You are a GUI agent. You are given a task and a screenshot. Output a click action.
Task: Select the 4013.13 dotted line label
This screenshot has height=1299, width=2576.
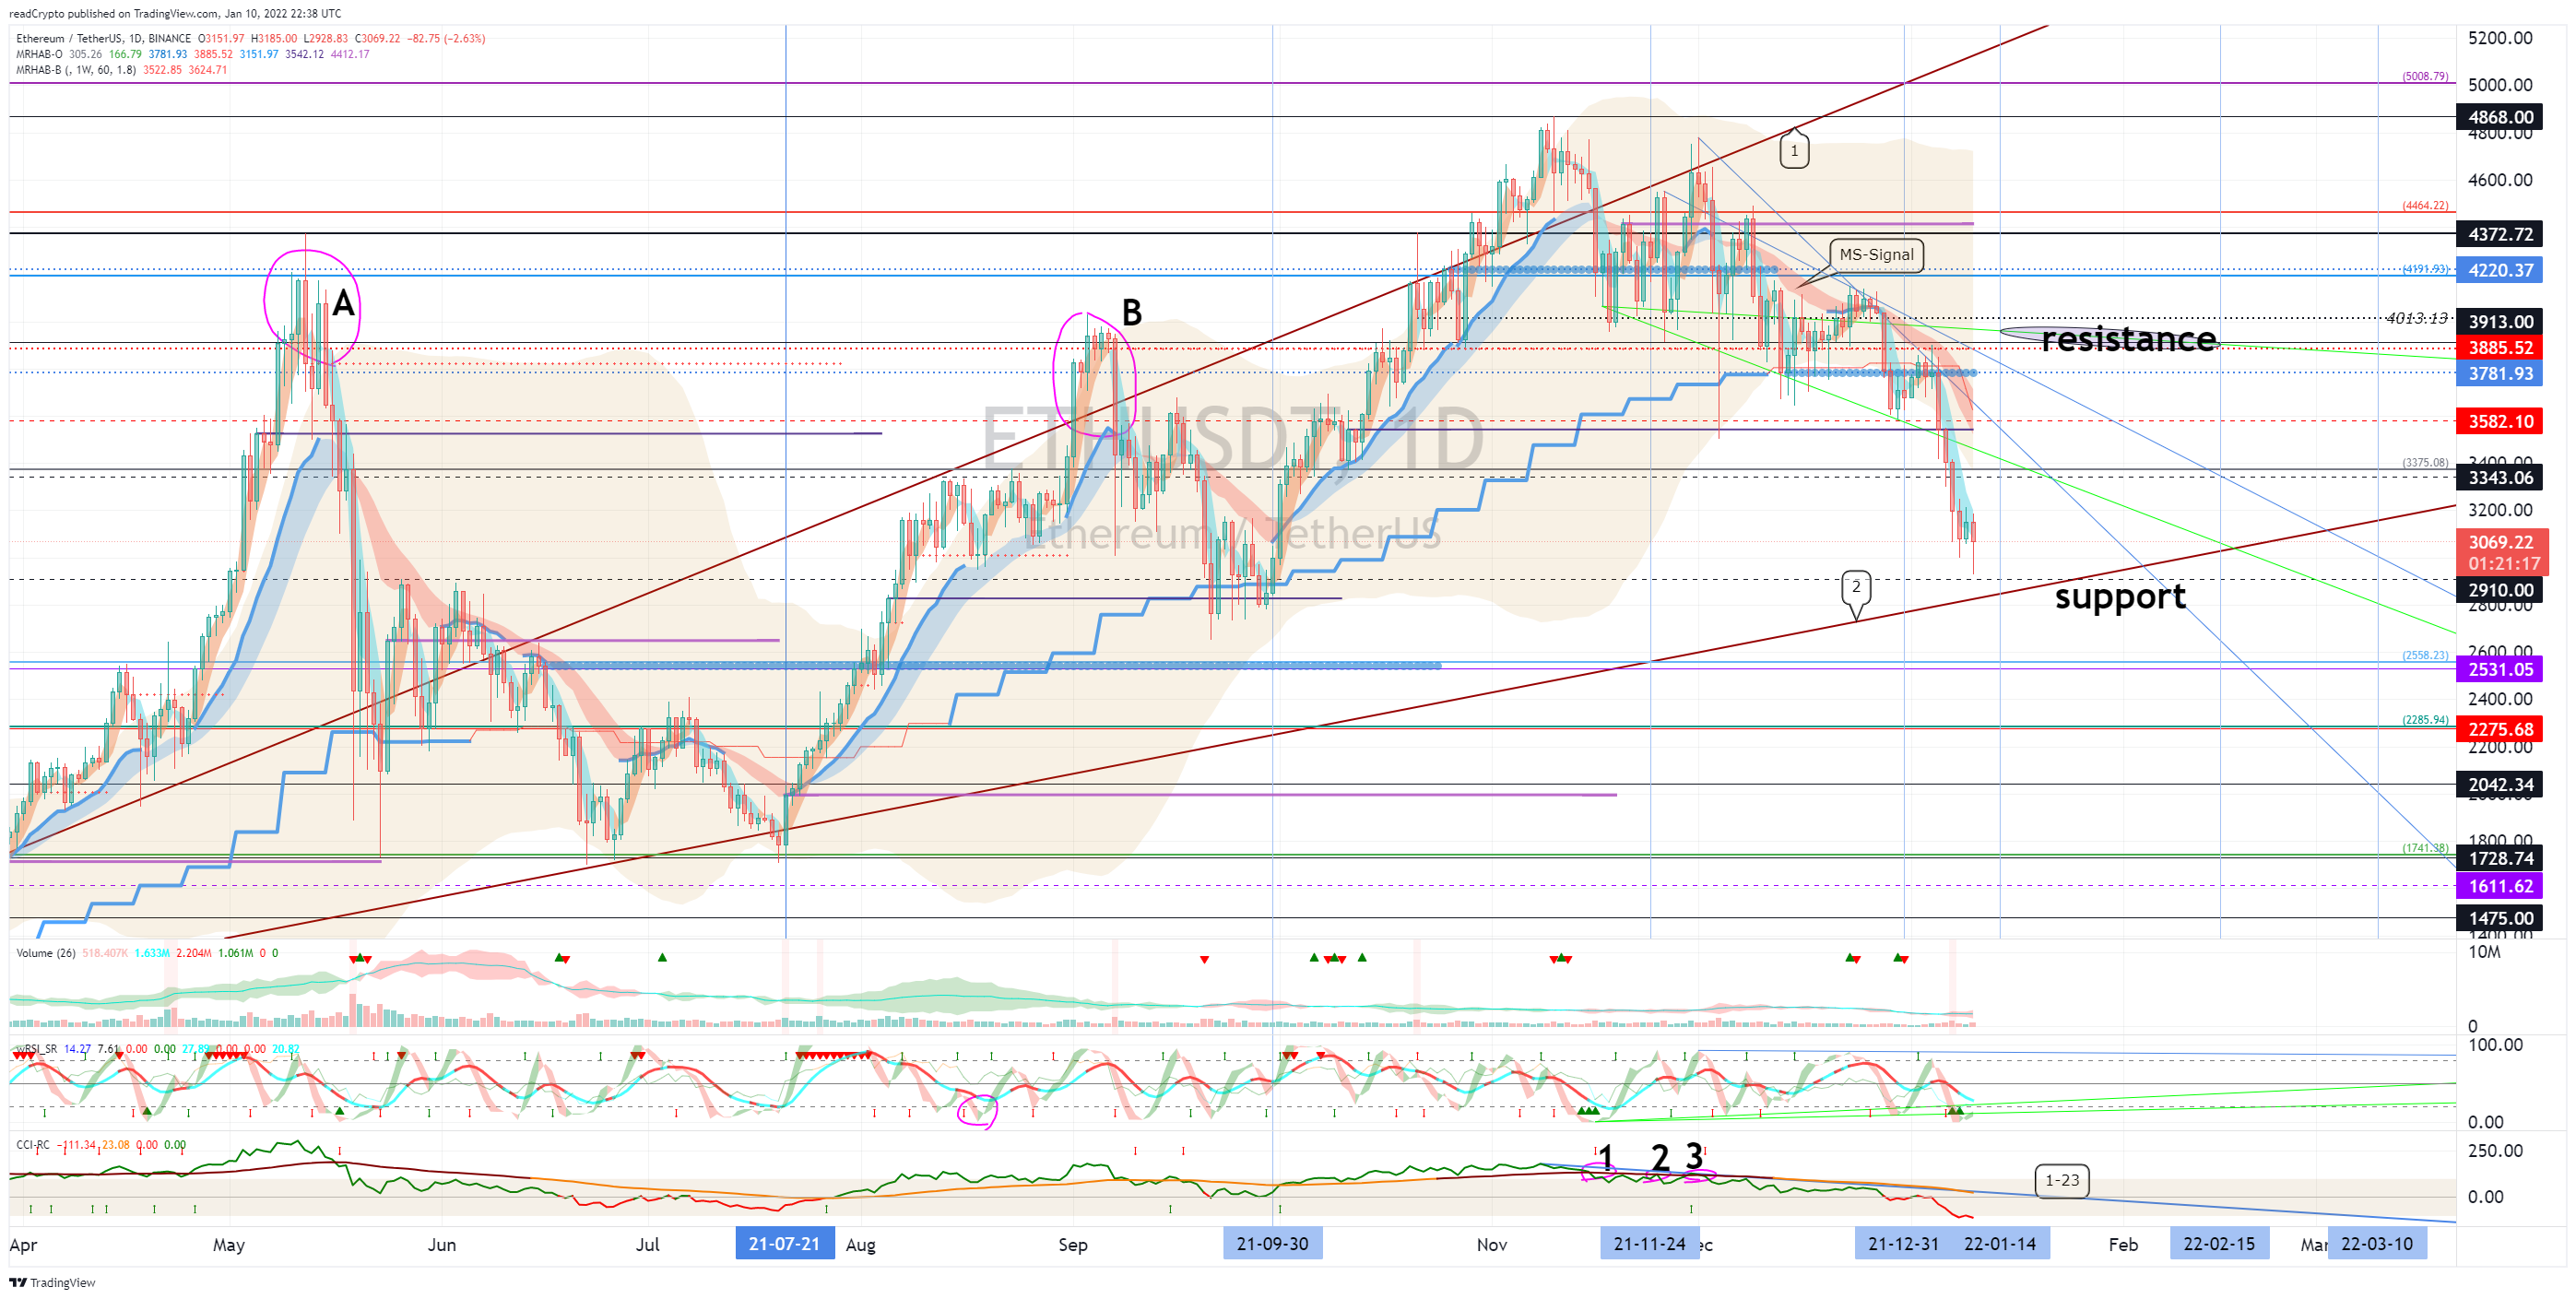click(2417, 318)
